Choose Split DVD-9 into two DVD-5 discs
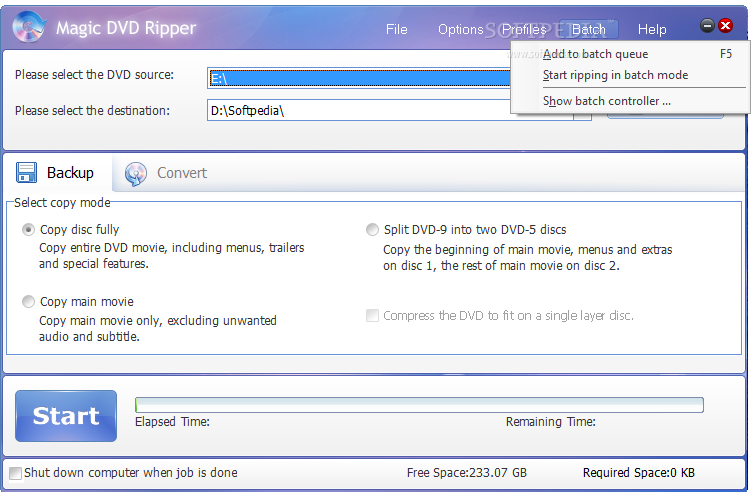 (372, 230)
